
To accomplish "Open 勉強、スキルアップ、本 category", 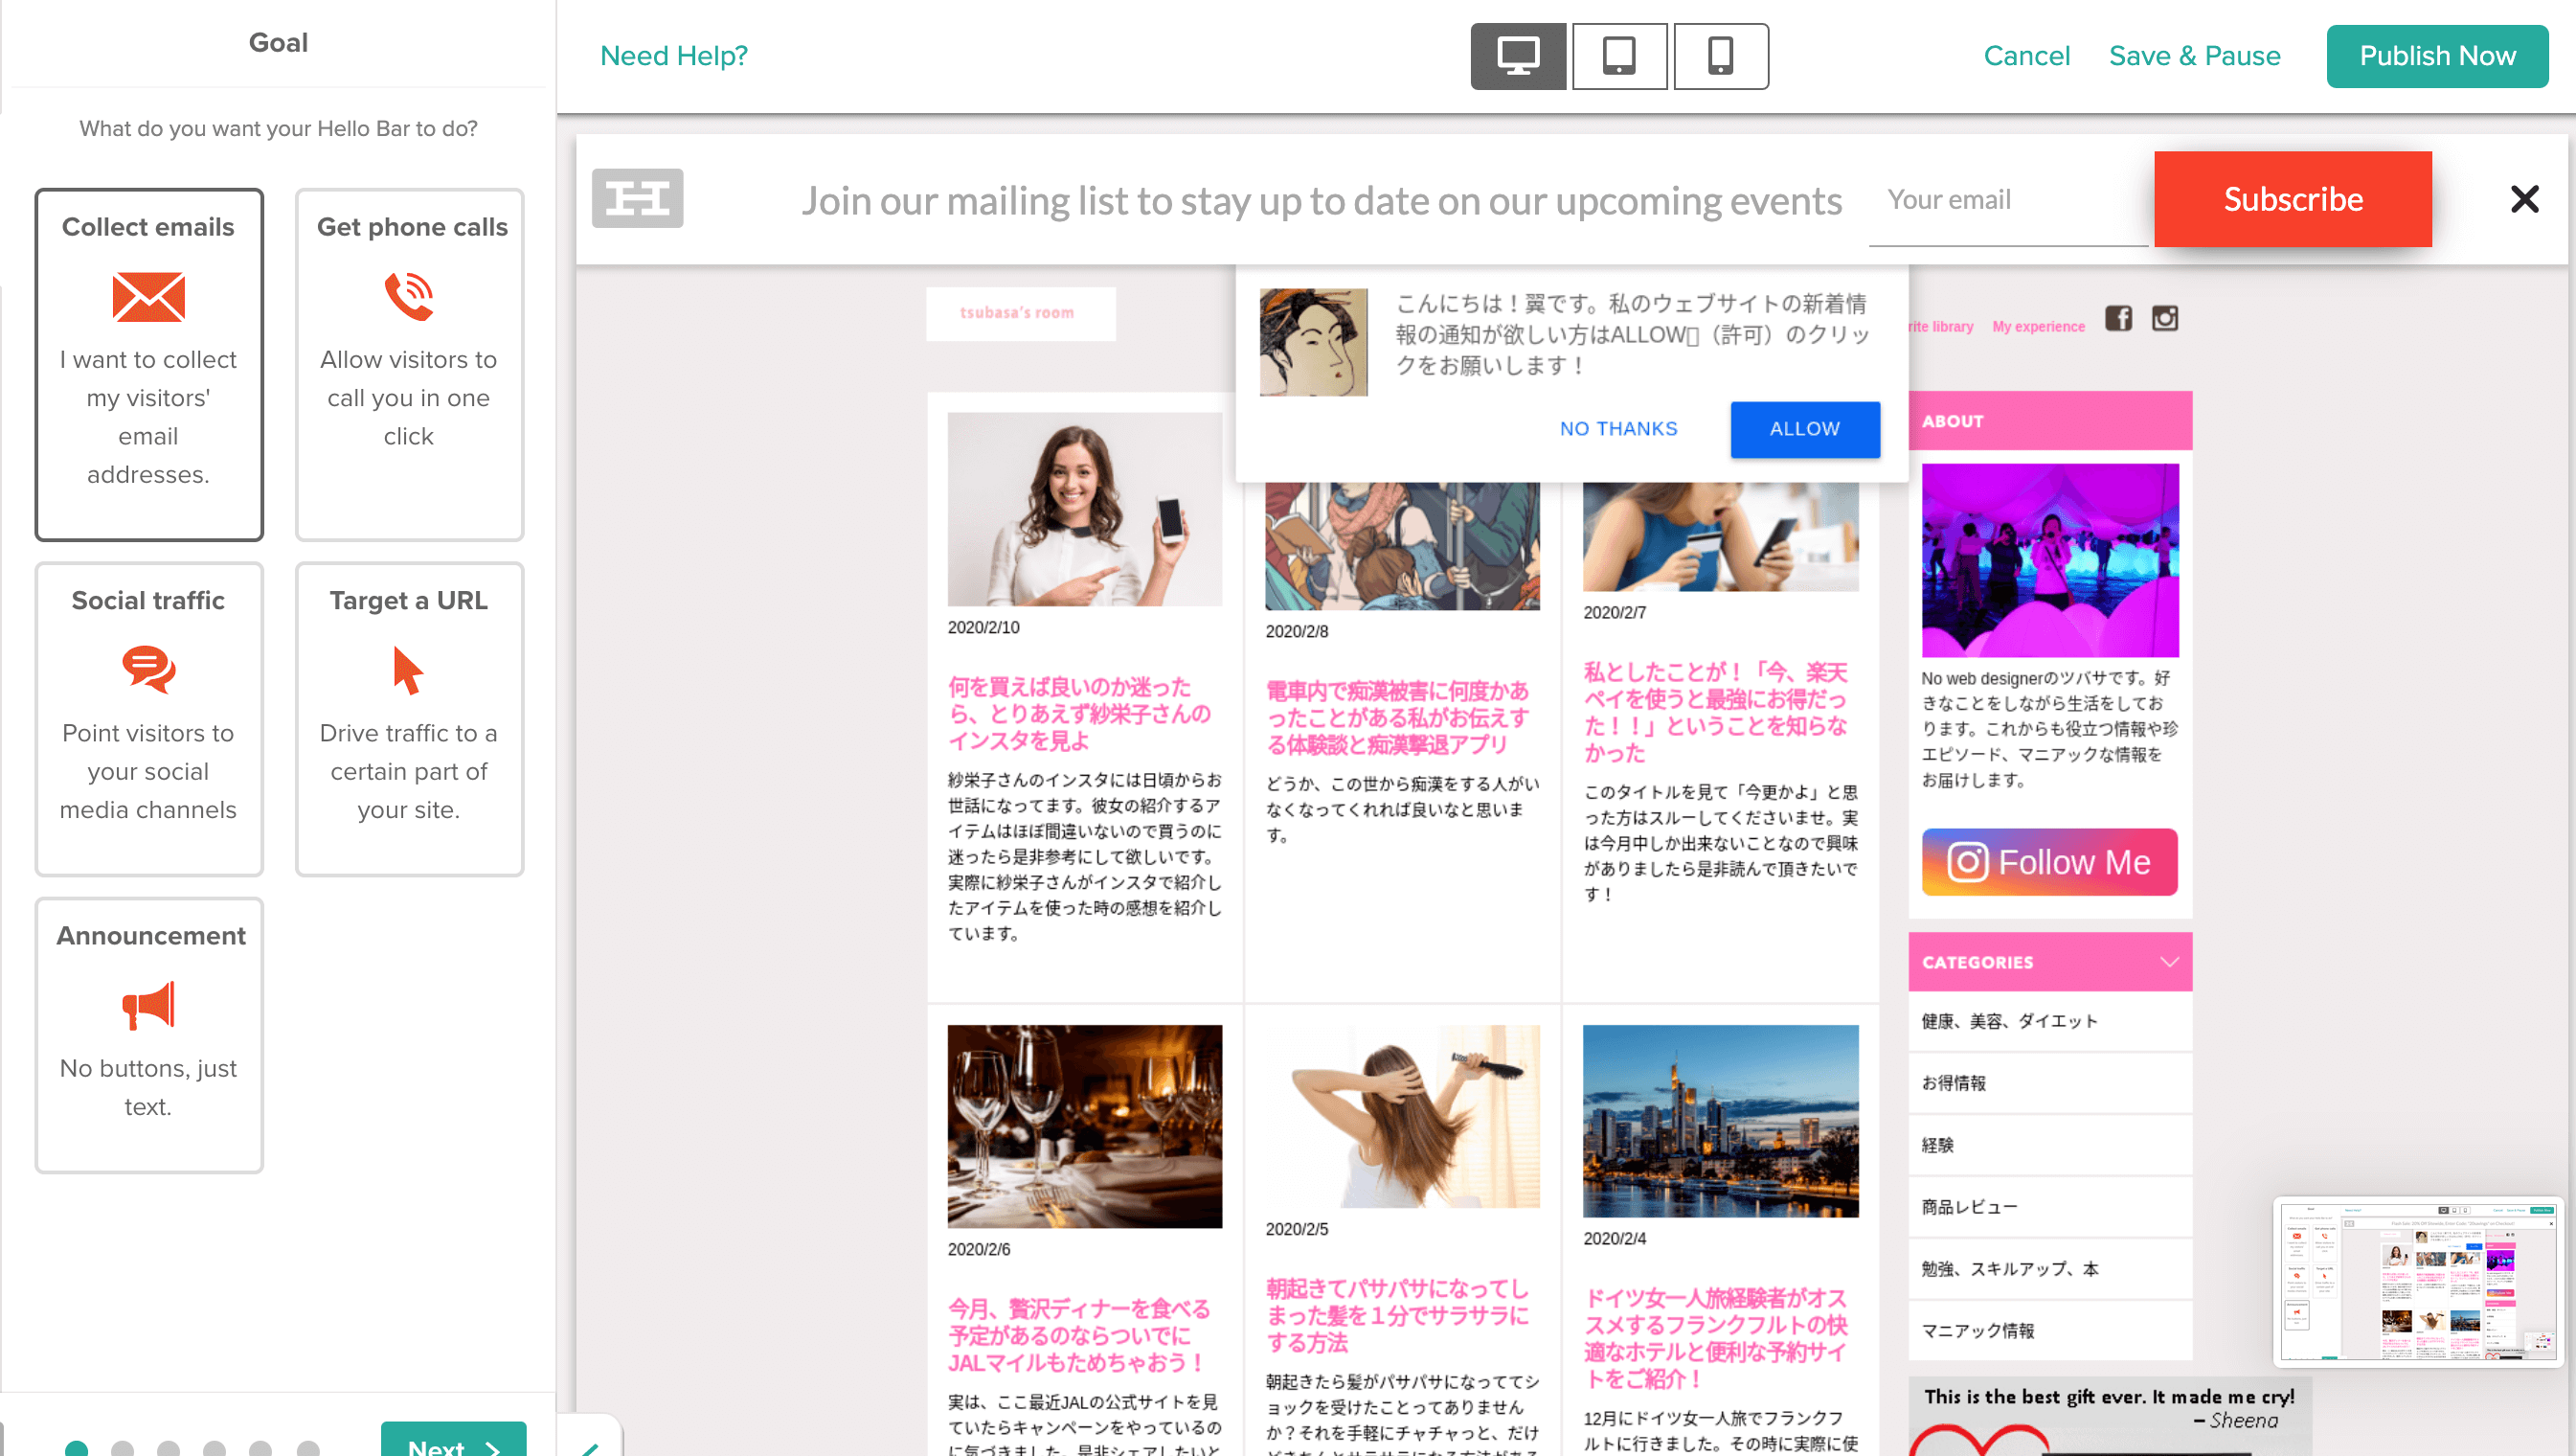I will tap(2050, 1269).
